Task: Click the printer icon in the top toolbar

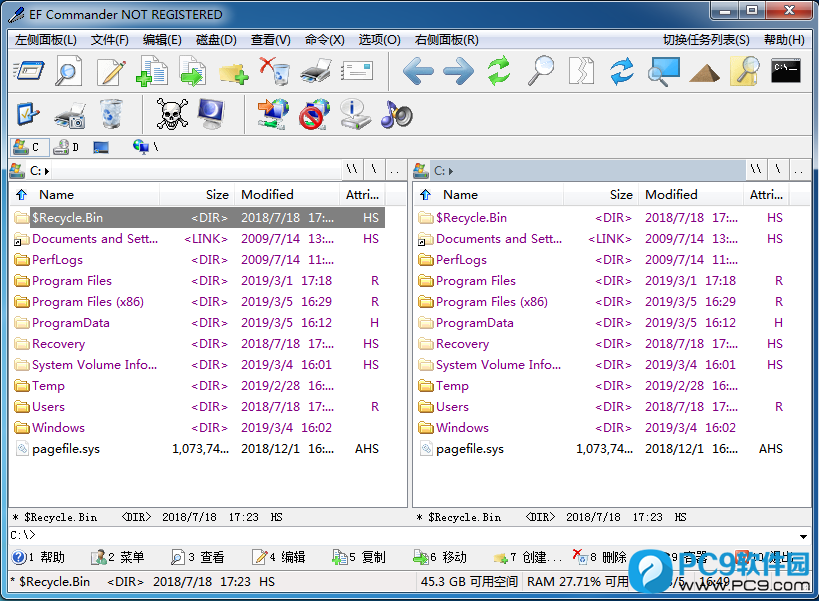Action: click(316, 71)
